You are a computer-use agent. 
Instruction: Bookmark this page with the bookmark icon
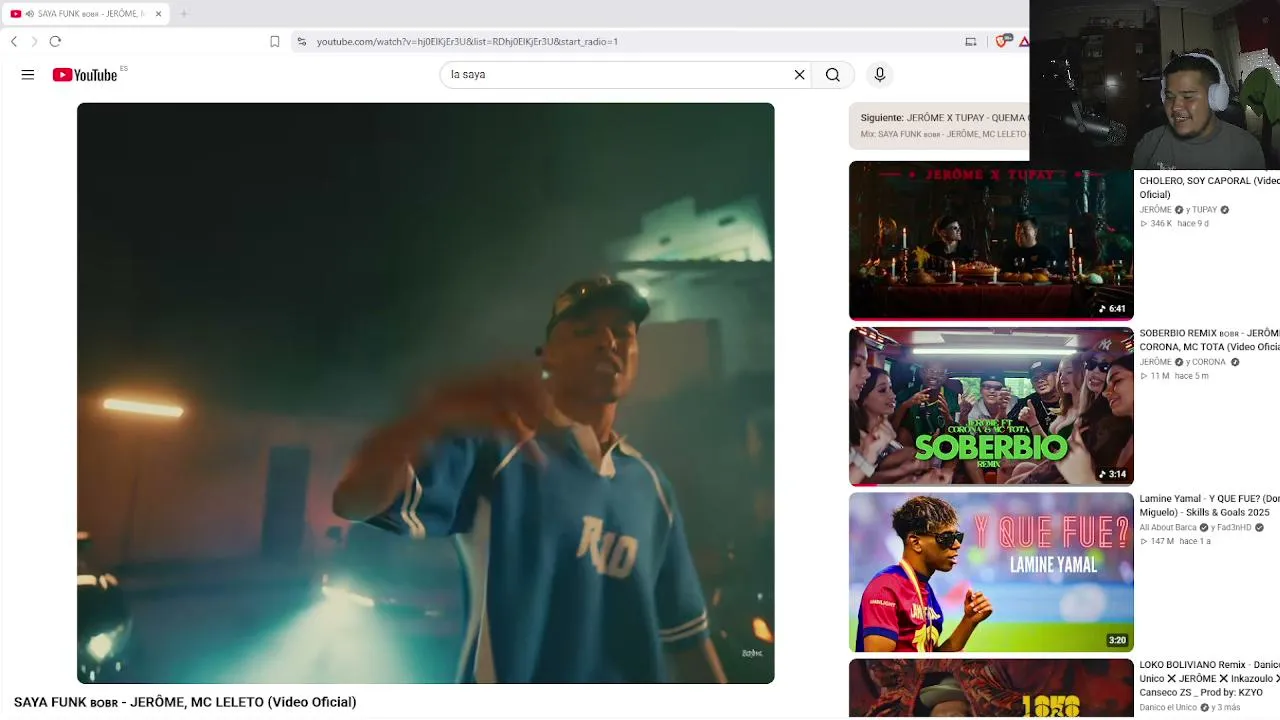click(275, 41)
